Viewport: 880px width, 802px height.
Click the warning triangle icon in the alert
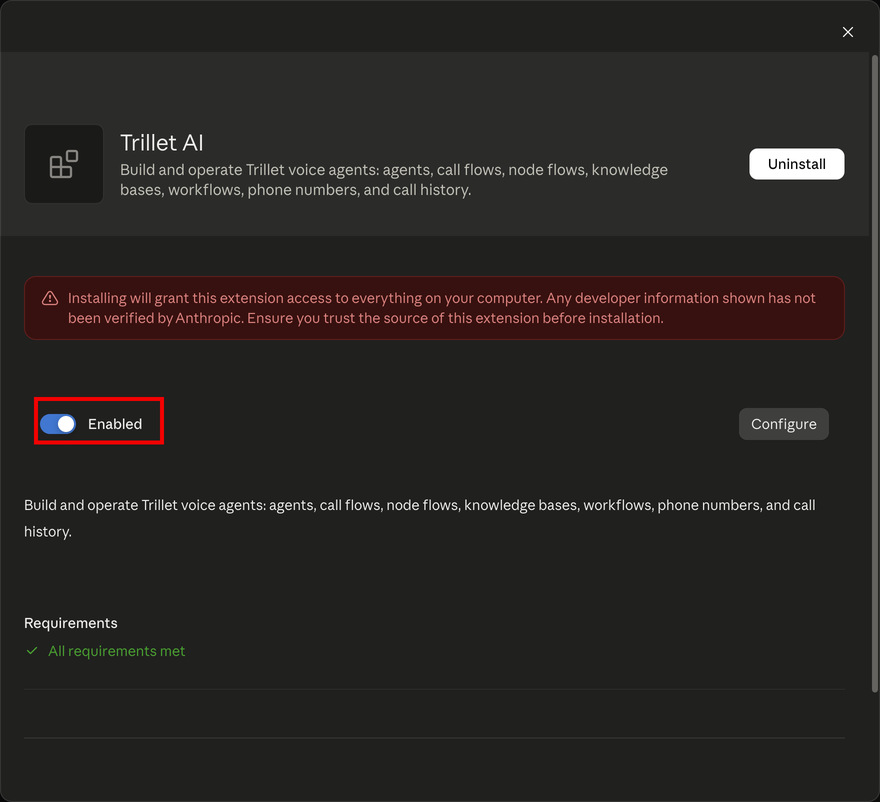(x=50, y=299)
